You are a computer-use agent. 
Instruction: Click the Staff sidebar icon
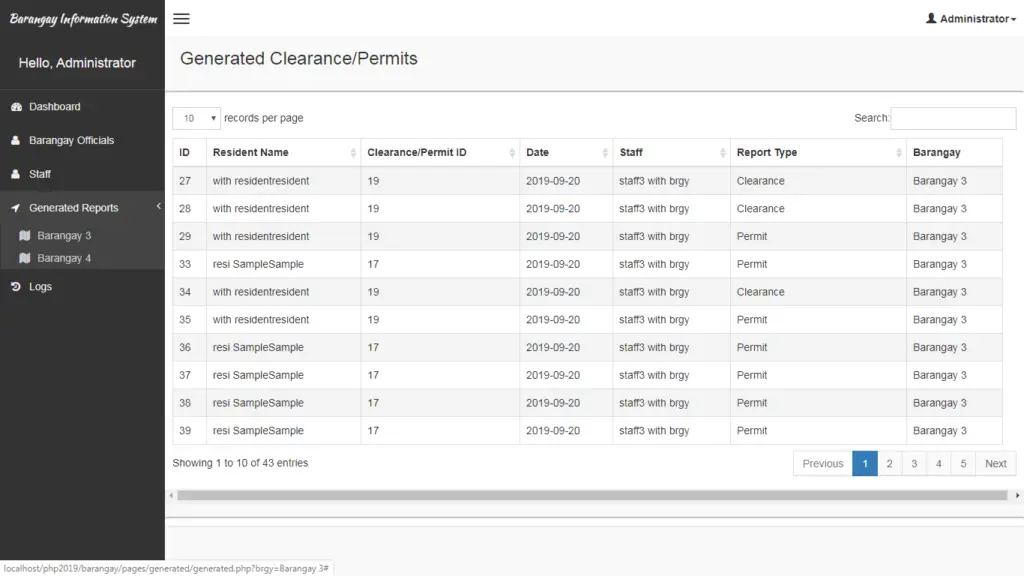pos(15,173)
